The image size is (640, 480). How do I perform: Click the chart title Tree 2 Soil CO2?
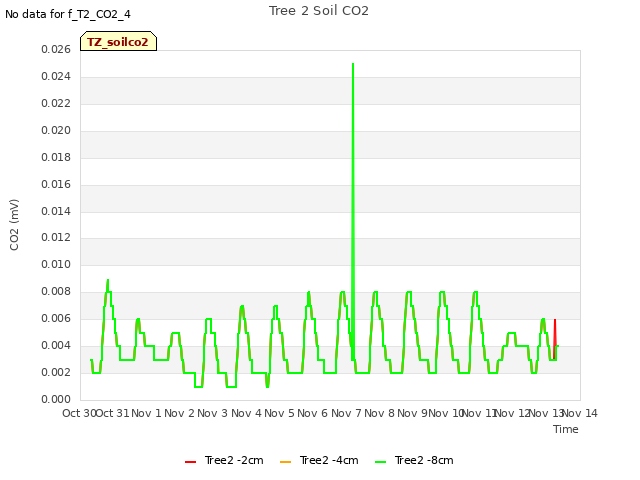(319, 11)
